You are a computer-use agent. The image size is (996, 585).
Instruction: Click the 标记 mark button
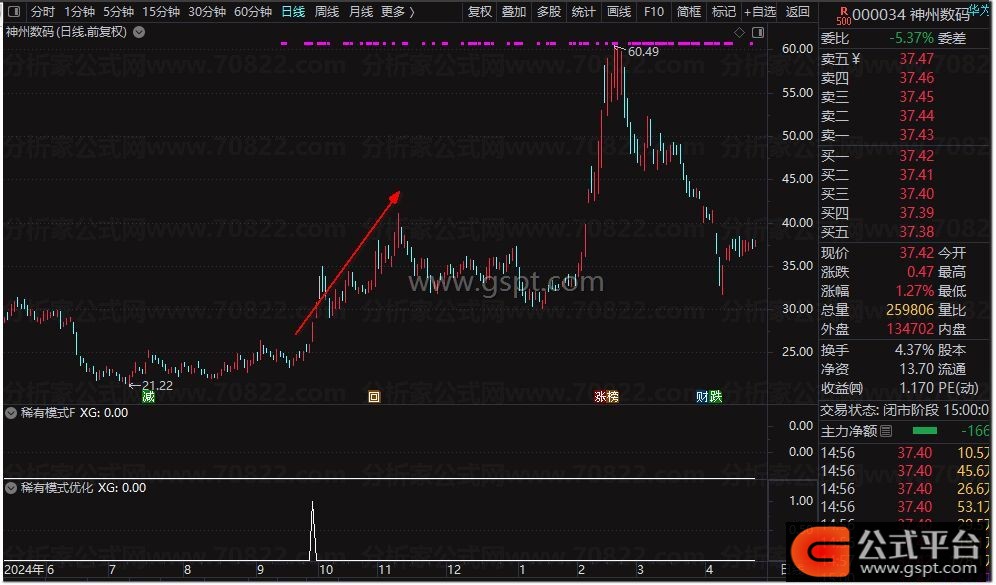(x=723, y=11)
